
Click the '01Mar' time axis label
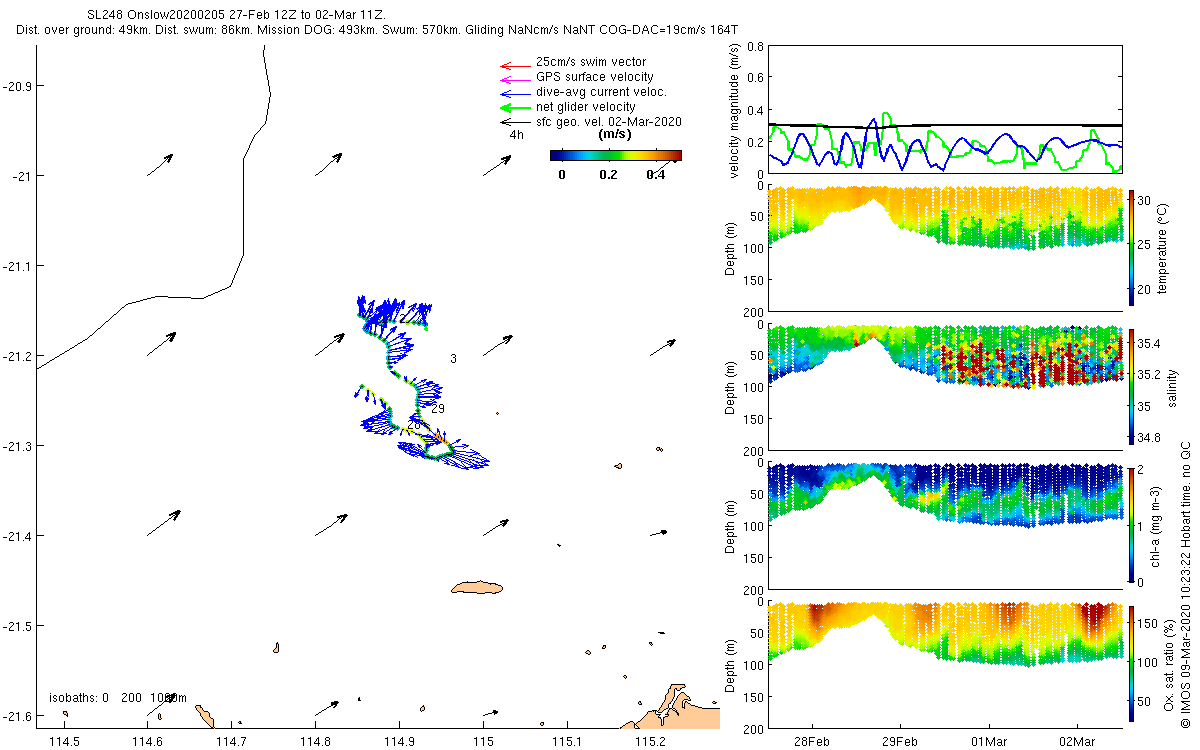pos(988,740)
